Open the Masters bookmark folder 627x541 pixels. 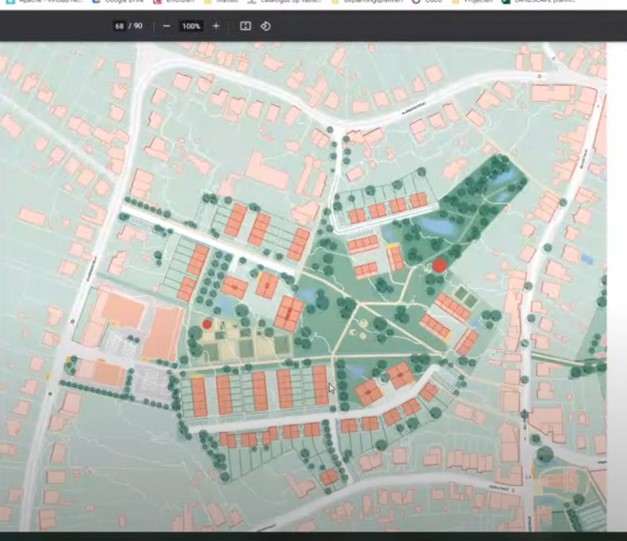(221, 3)
